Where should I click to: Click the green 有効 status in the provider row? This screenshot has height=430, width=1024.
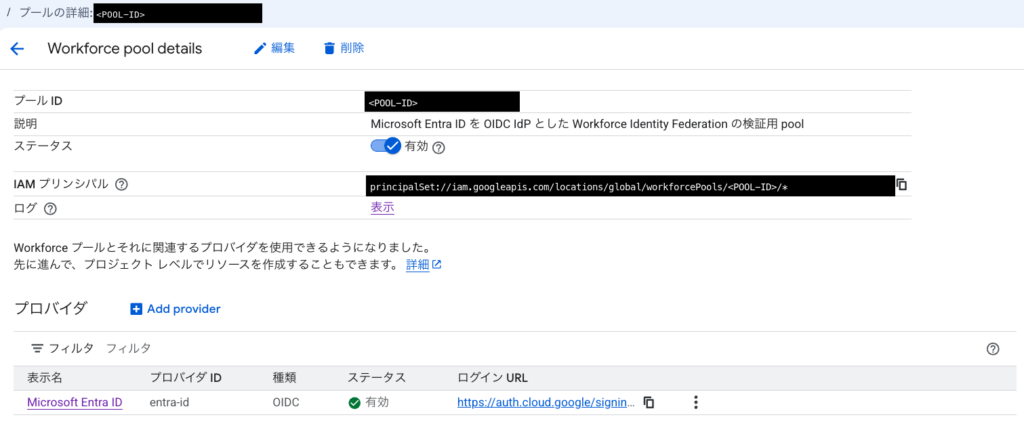[x=368, y=403]
